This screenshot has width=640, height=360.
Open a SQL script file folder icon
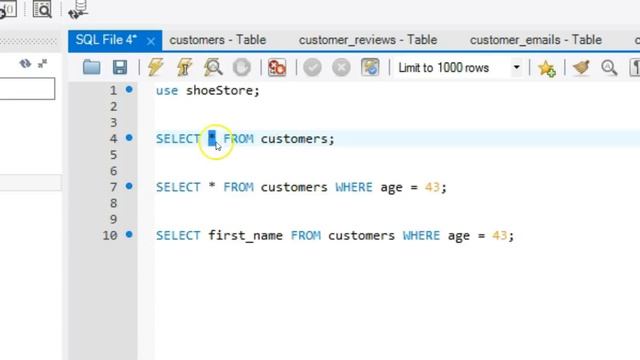click(91, 67)
